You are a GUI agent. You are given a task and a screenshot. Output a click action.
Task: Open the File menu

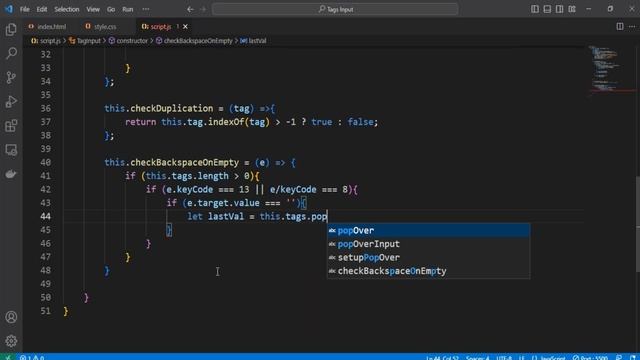click(24, 9)
